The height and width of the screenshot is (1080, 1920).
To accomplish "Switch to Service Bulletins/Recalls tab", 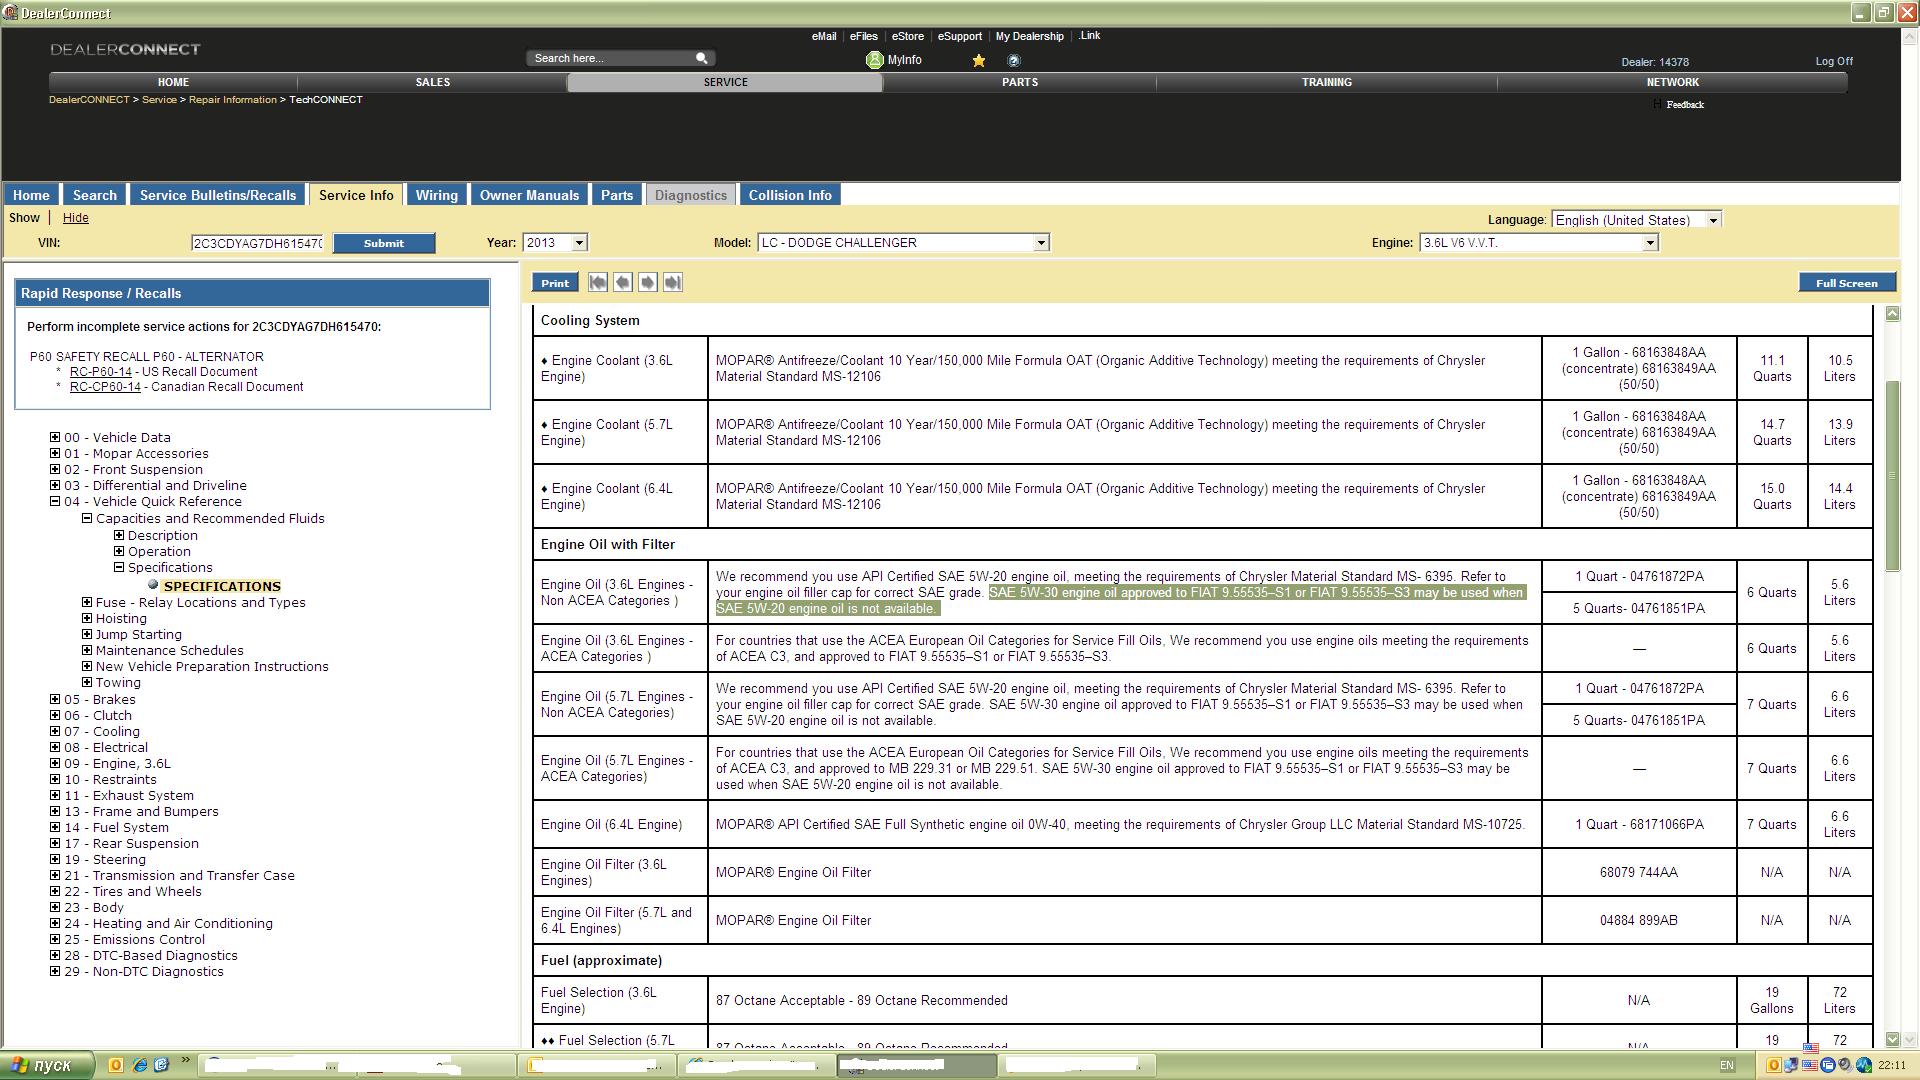I will [x=218, y=195].
